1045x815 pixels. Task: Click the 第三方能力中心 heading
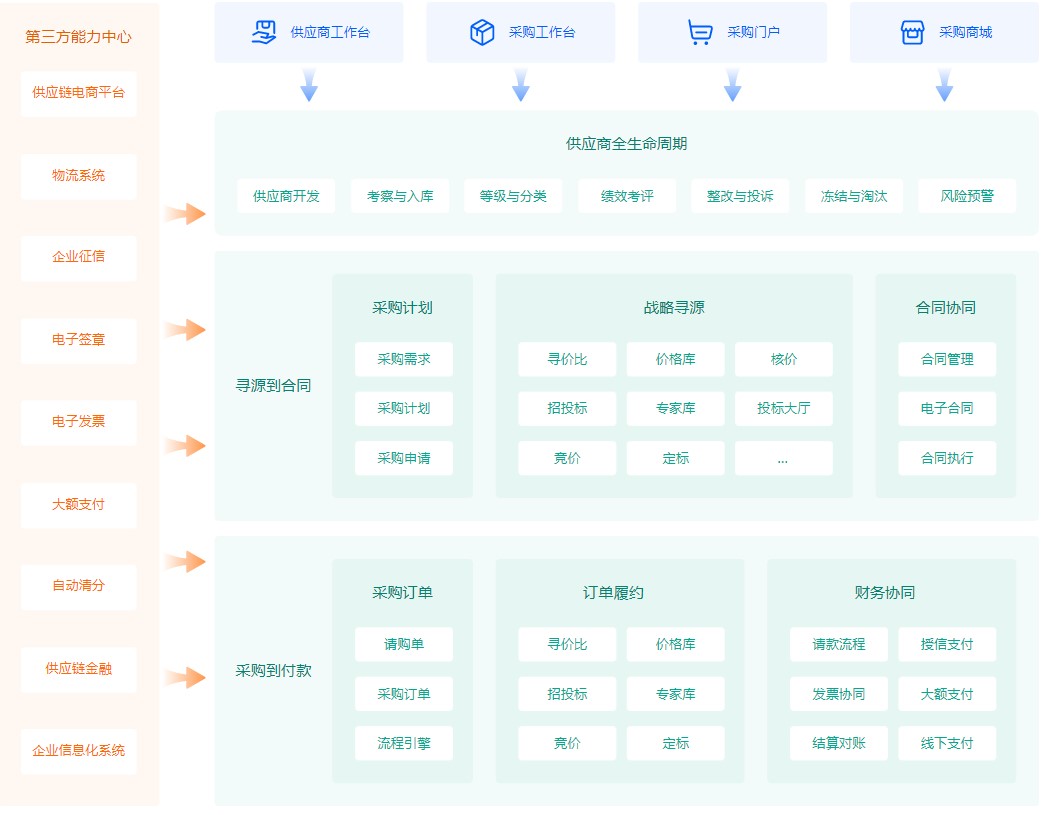click(x=79, y=37)
